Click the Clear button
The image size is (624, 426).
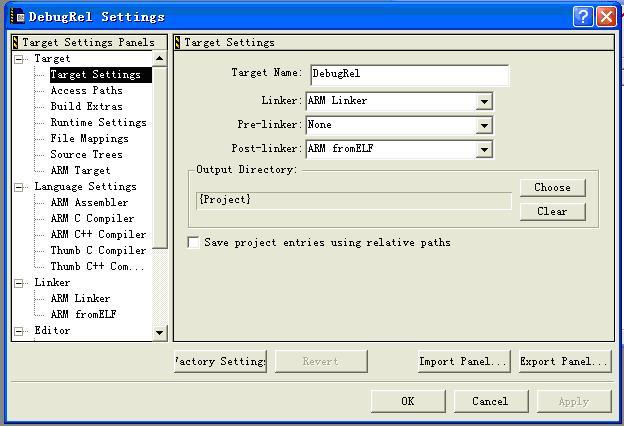(x=553, y=211)
